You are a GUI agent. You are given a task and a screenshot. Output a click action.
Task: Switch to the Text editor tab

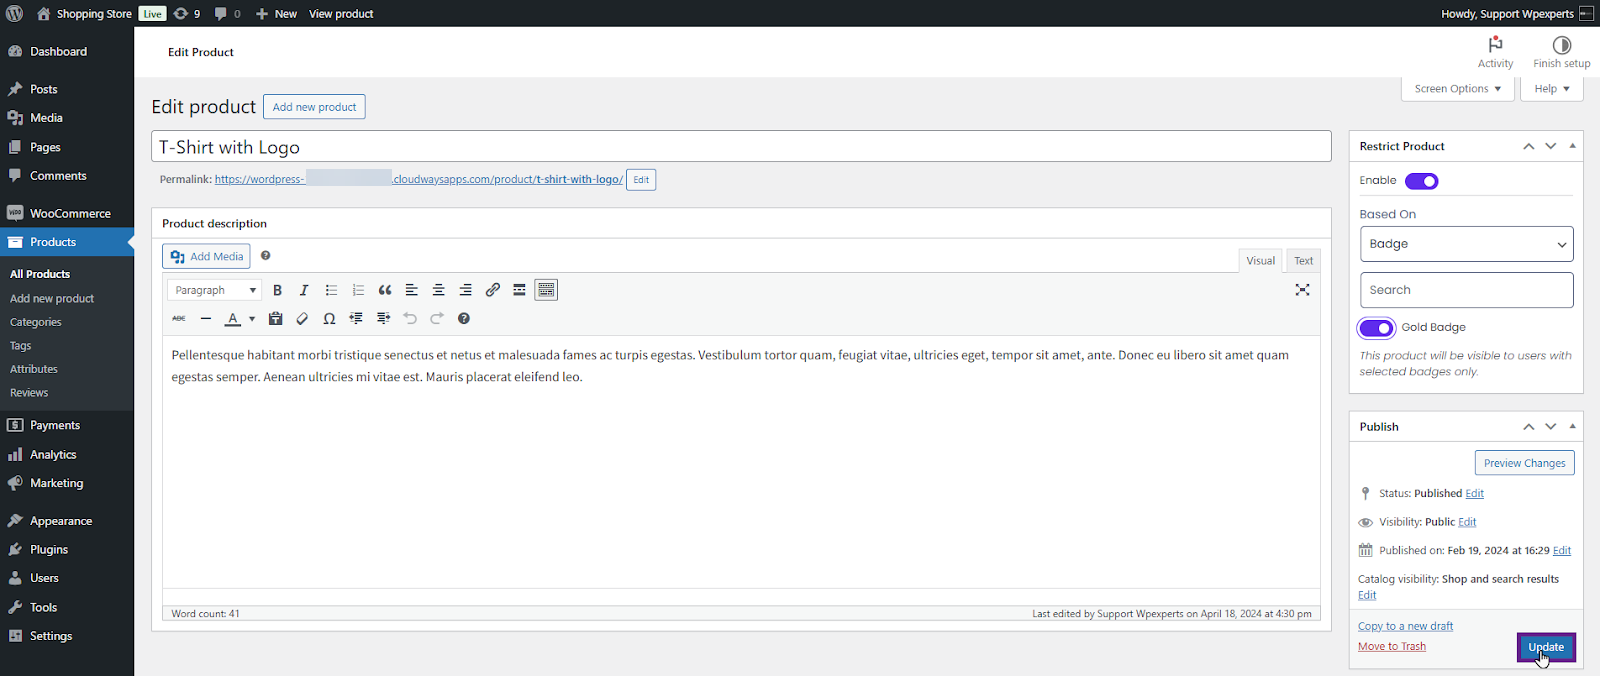(1303, 261)
